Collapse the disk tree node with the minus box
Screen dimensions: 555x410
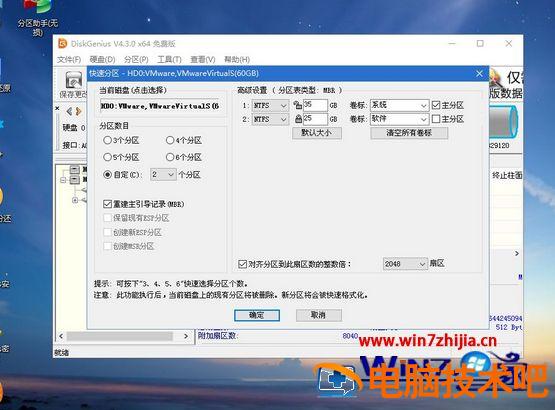[x=63, y=180]
